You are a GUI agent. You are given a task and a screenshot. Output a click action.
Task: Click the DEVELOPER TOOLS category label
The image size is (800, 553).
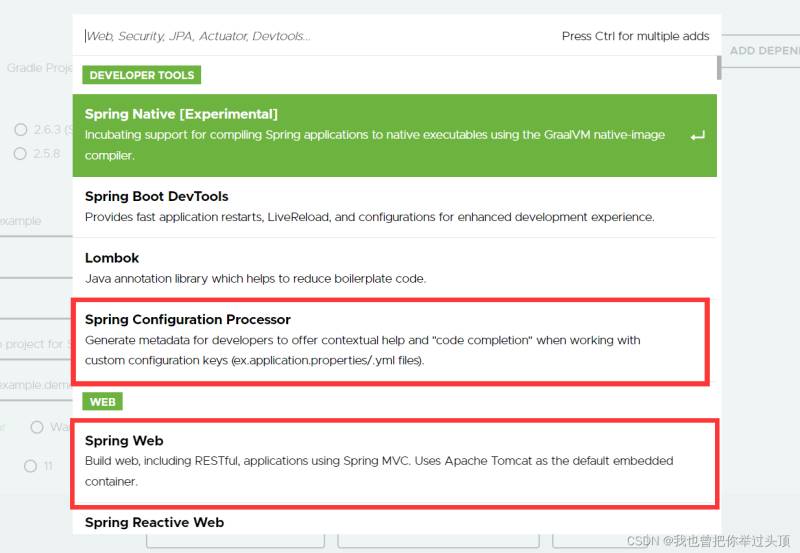tap(142, 75)
